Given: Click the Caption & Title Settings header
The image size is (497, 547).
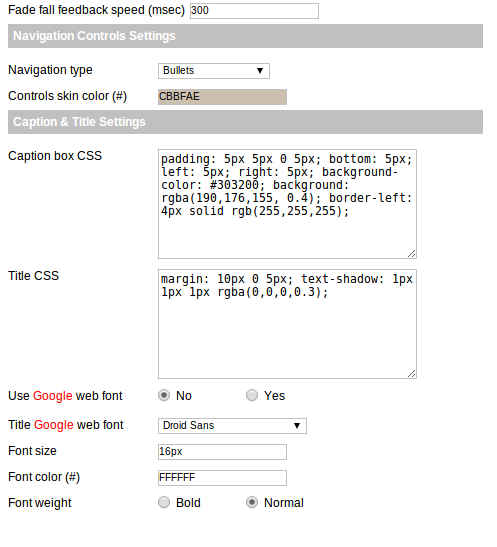Looking at the screenshot, I should click(x=245, y=122).
